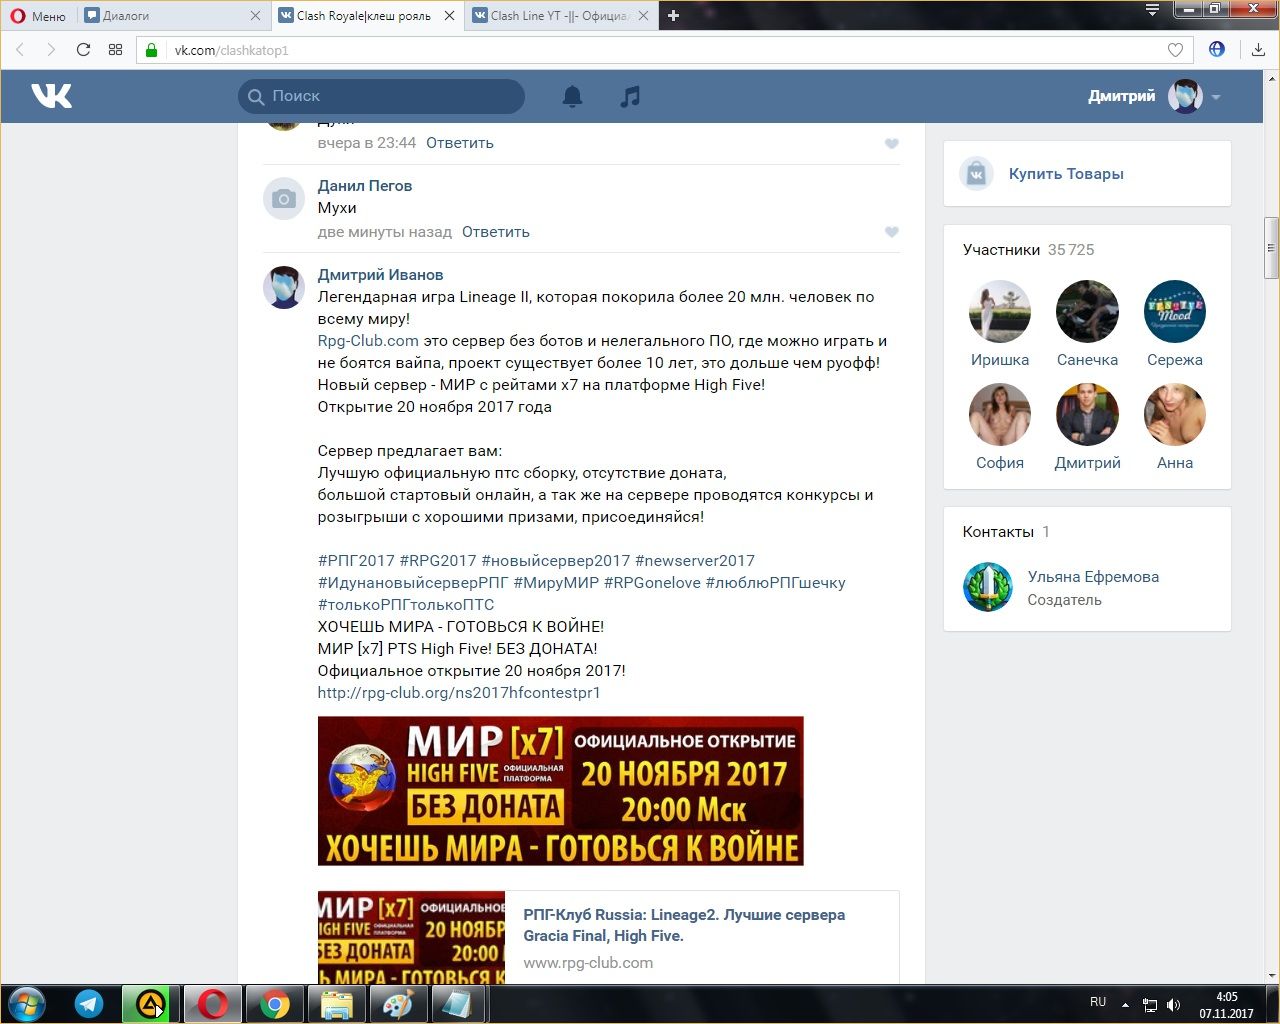Open the VK music player icon

point(630,96)
